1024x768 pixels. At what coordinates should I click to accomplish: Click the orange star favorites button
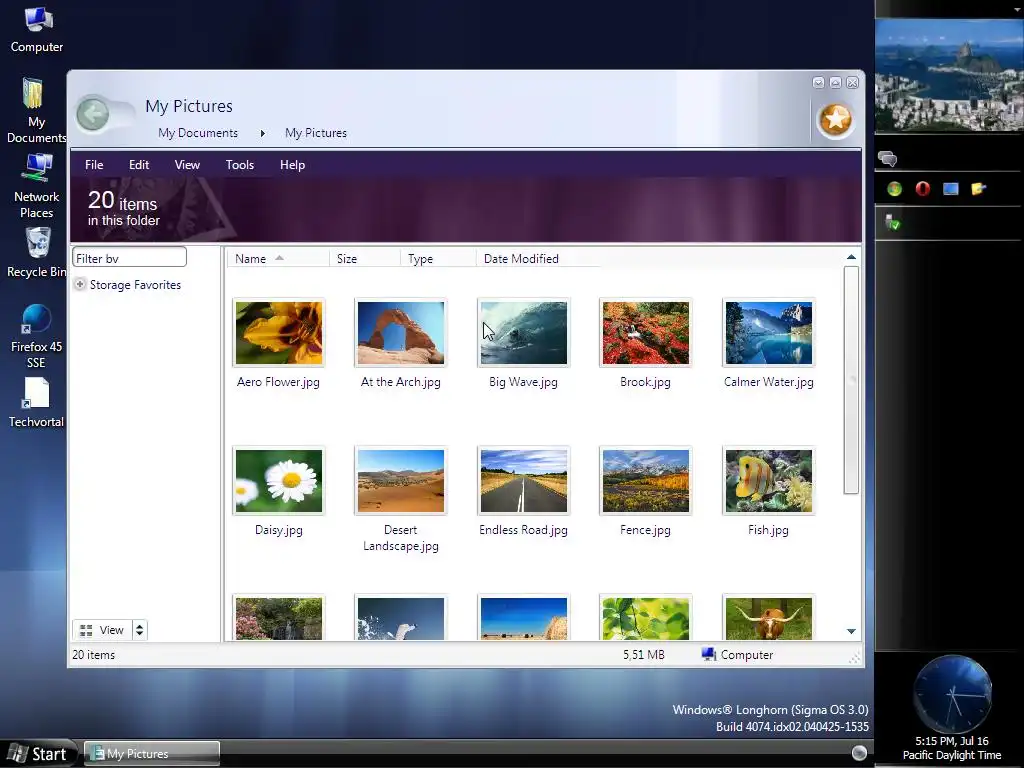(835, 120)
